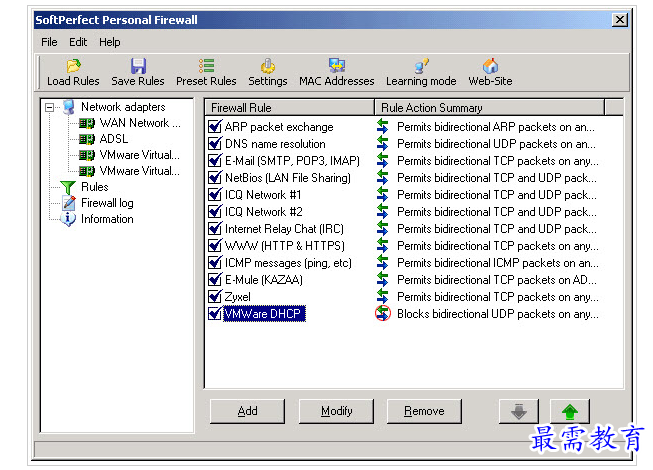The height and width of the screenshot is (470, 653).
Task: Click the Firewall log pencil icon
Action: tap(69, 203)
